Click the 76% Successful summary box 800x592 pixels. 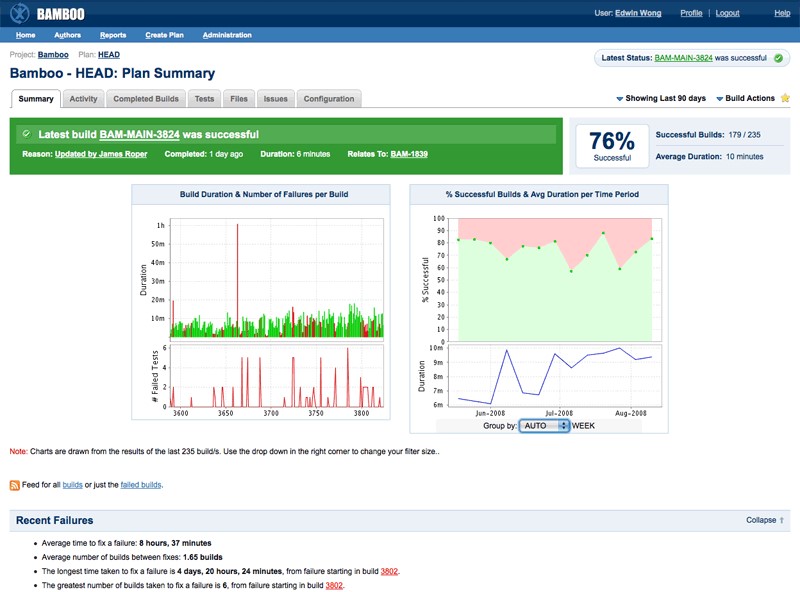click(x=611, y=146)
